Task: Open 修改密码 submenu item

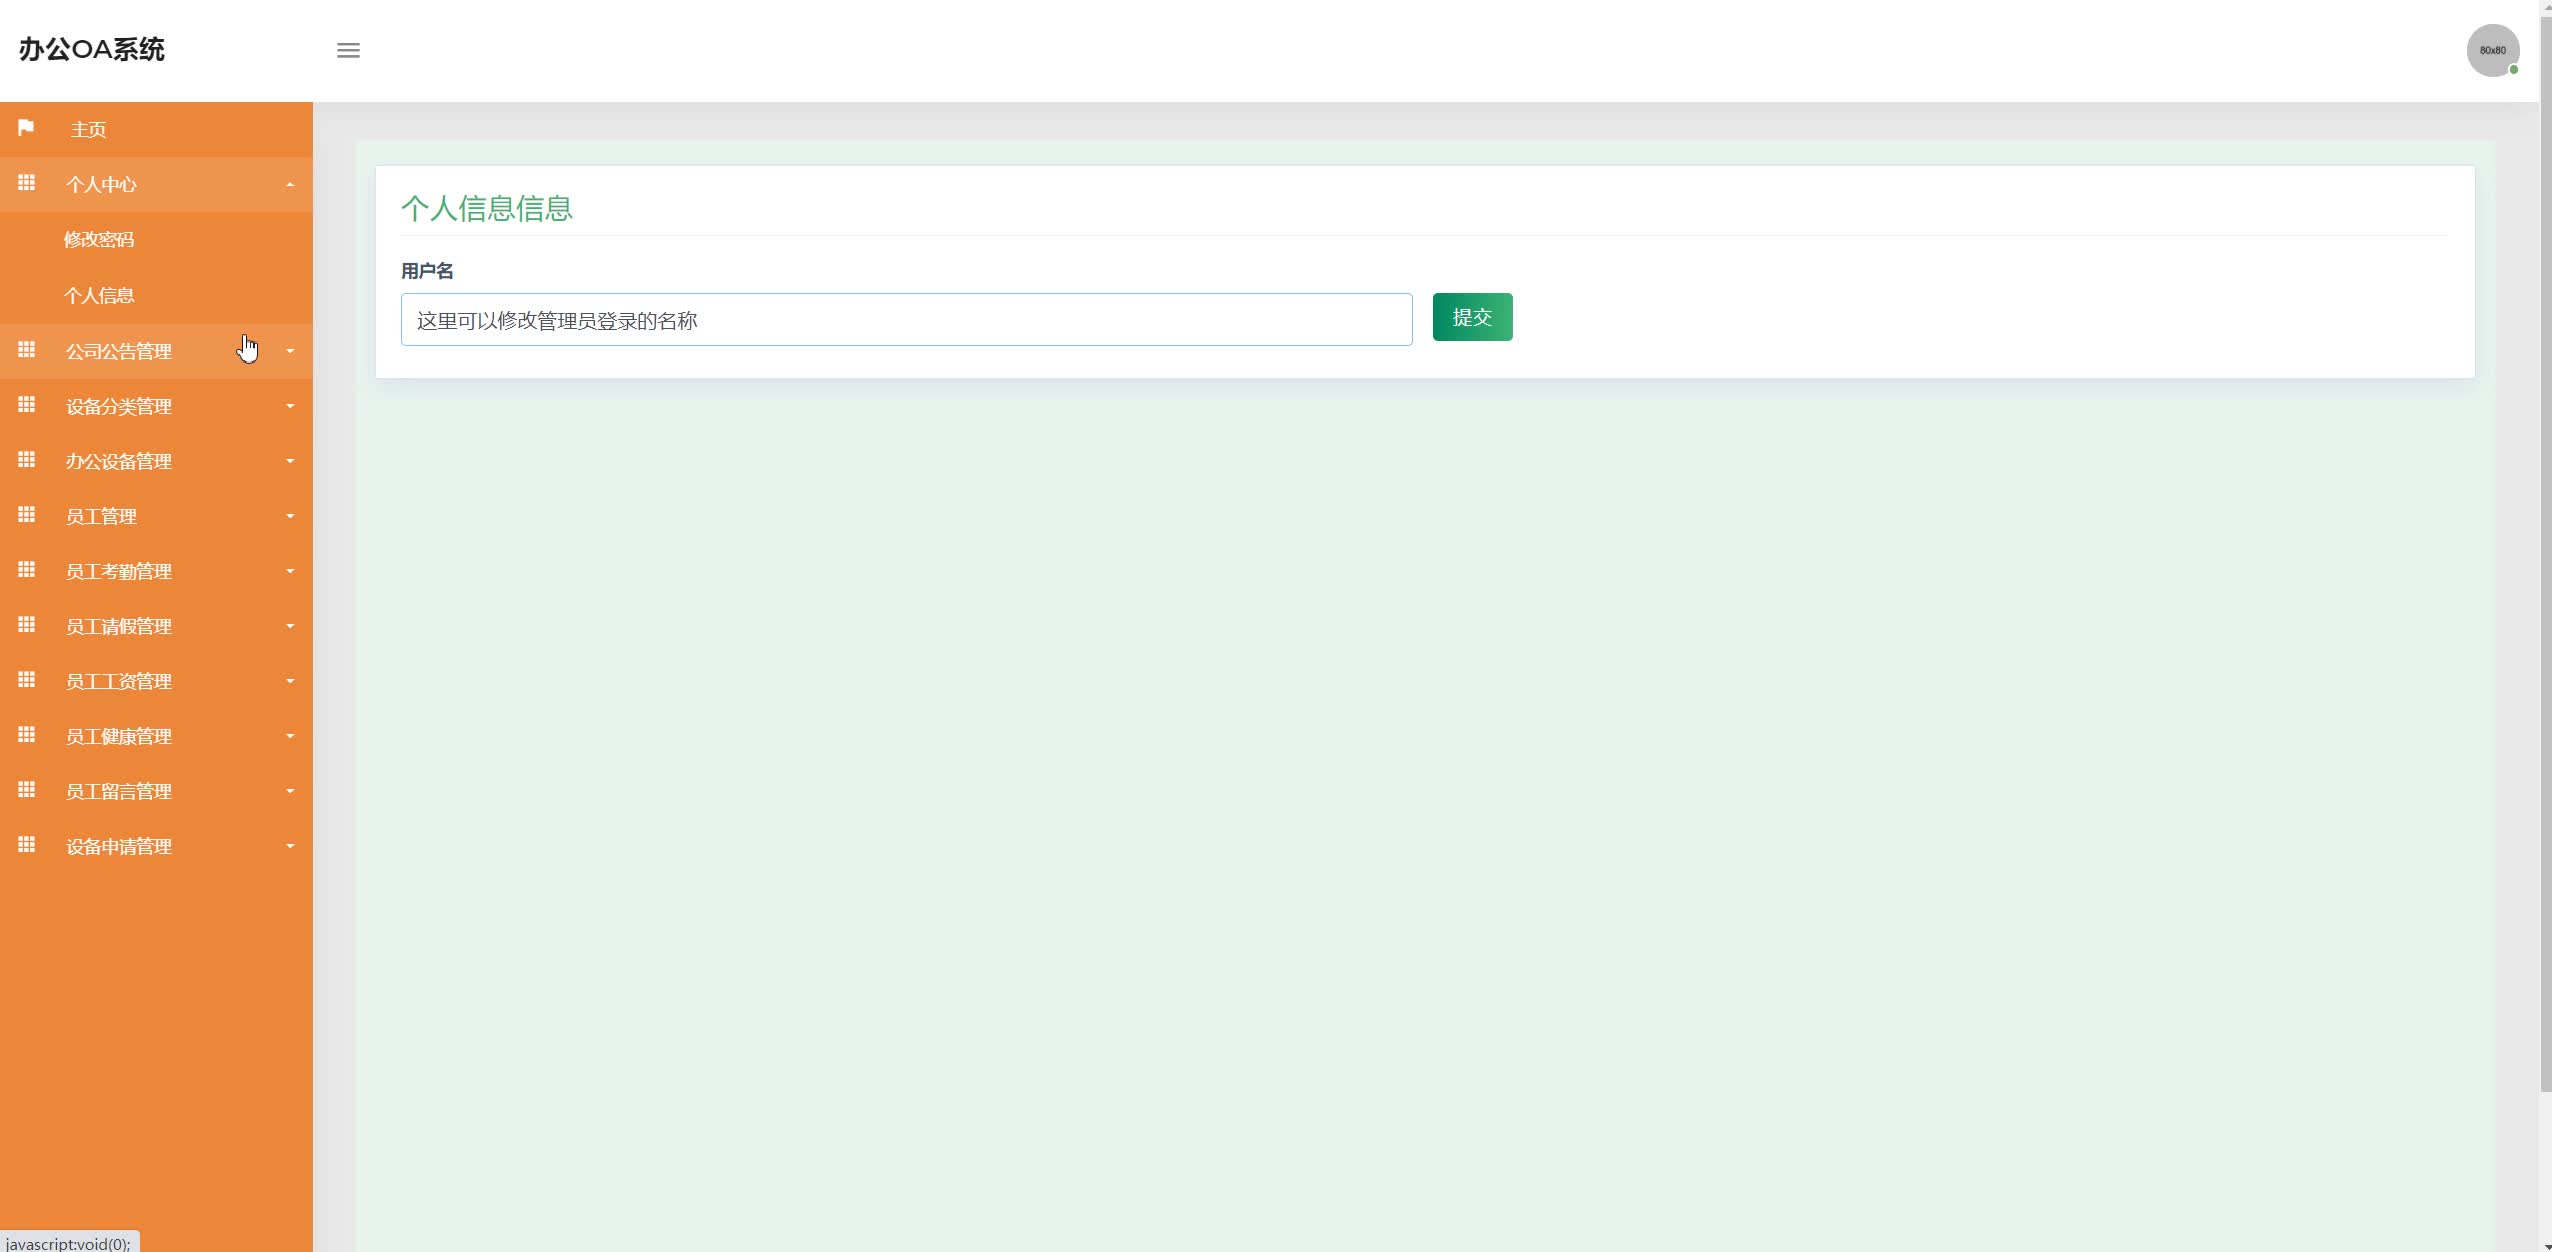Action: [99, 240]
